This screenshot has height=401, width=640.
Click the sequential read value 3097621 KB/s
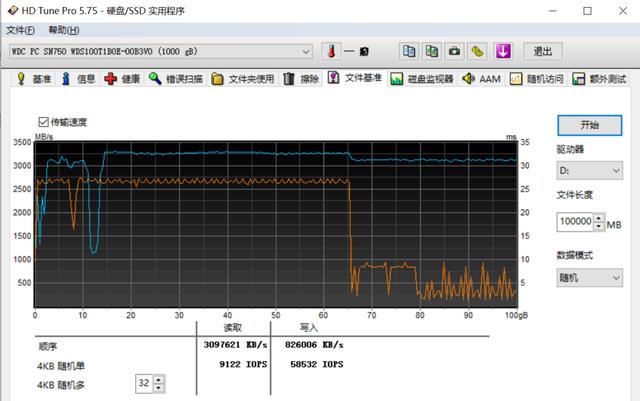(235, 345)
